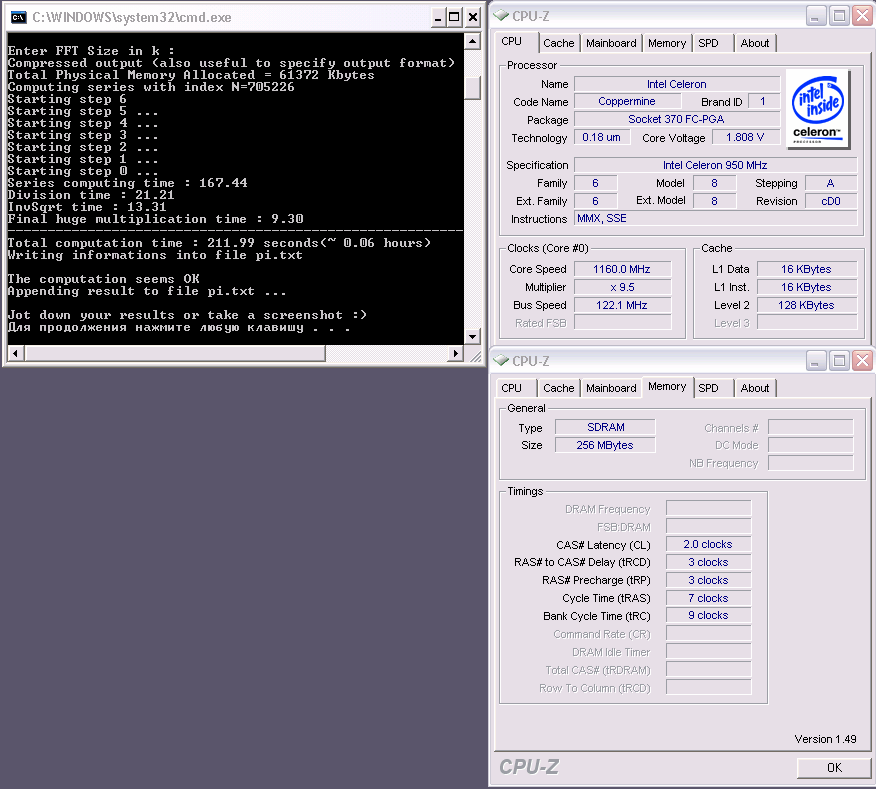Open About tab in top CPU-Z window
The image size is (876, 789).
click(755, 43)
